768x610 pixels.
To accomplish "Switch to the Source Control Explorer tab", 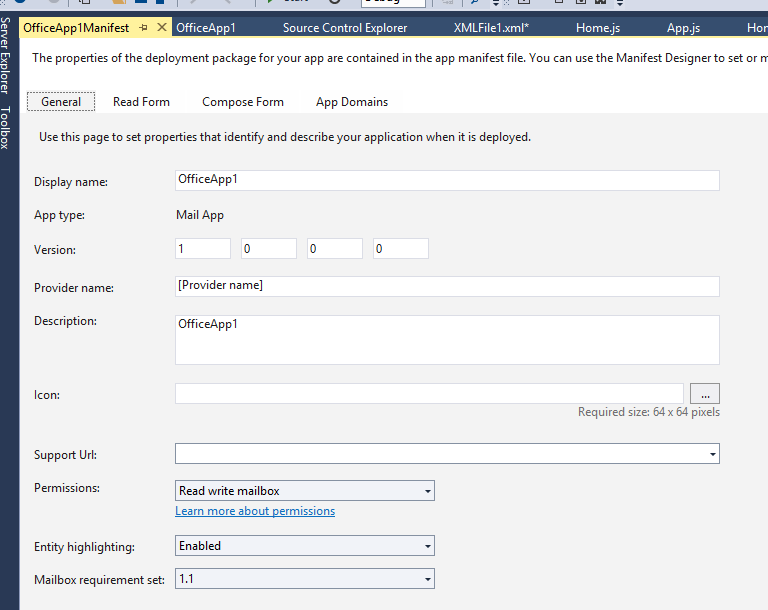I will (x=345, y=28).
